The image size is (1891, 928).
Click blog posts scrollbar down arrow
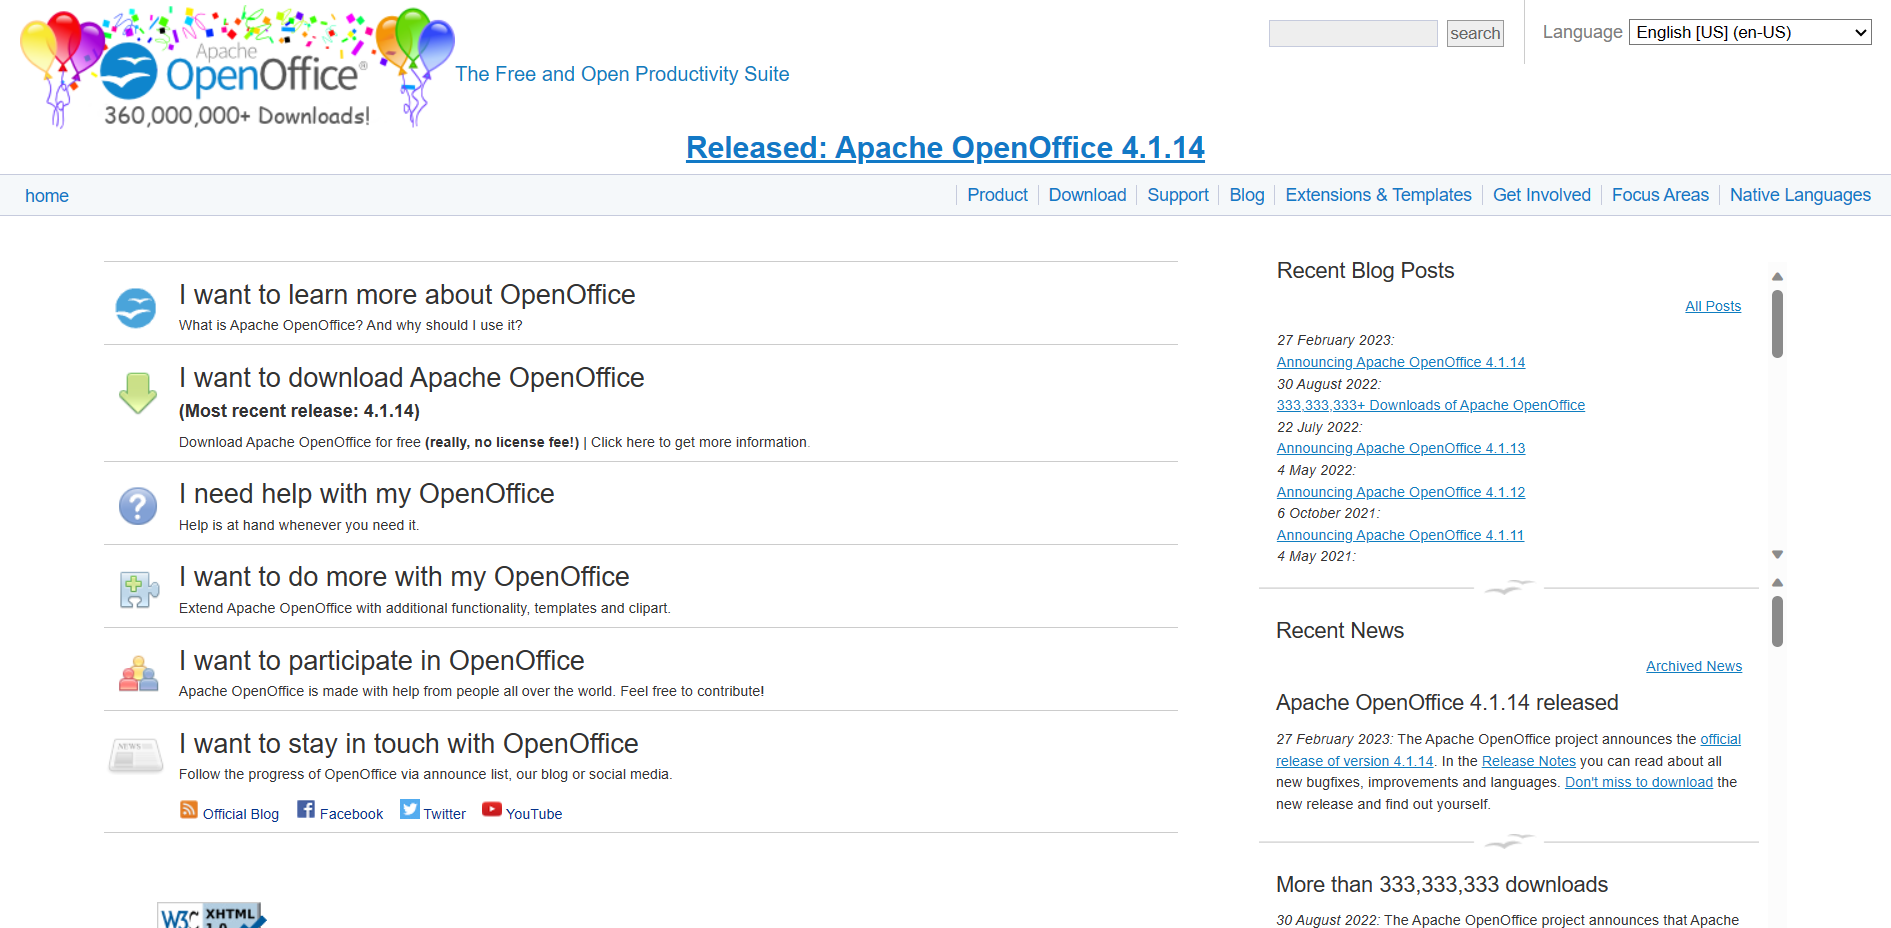click(1777, 554)
